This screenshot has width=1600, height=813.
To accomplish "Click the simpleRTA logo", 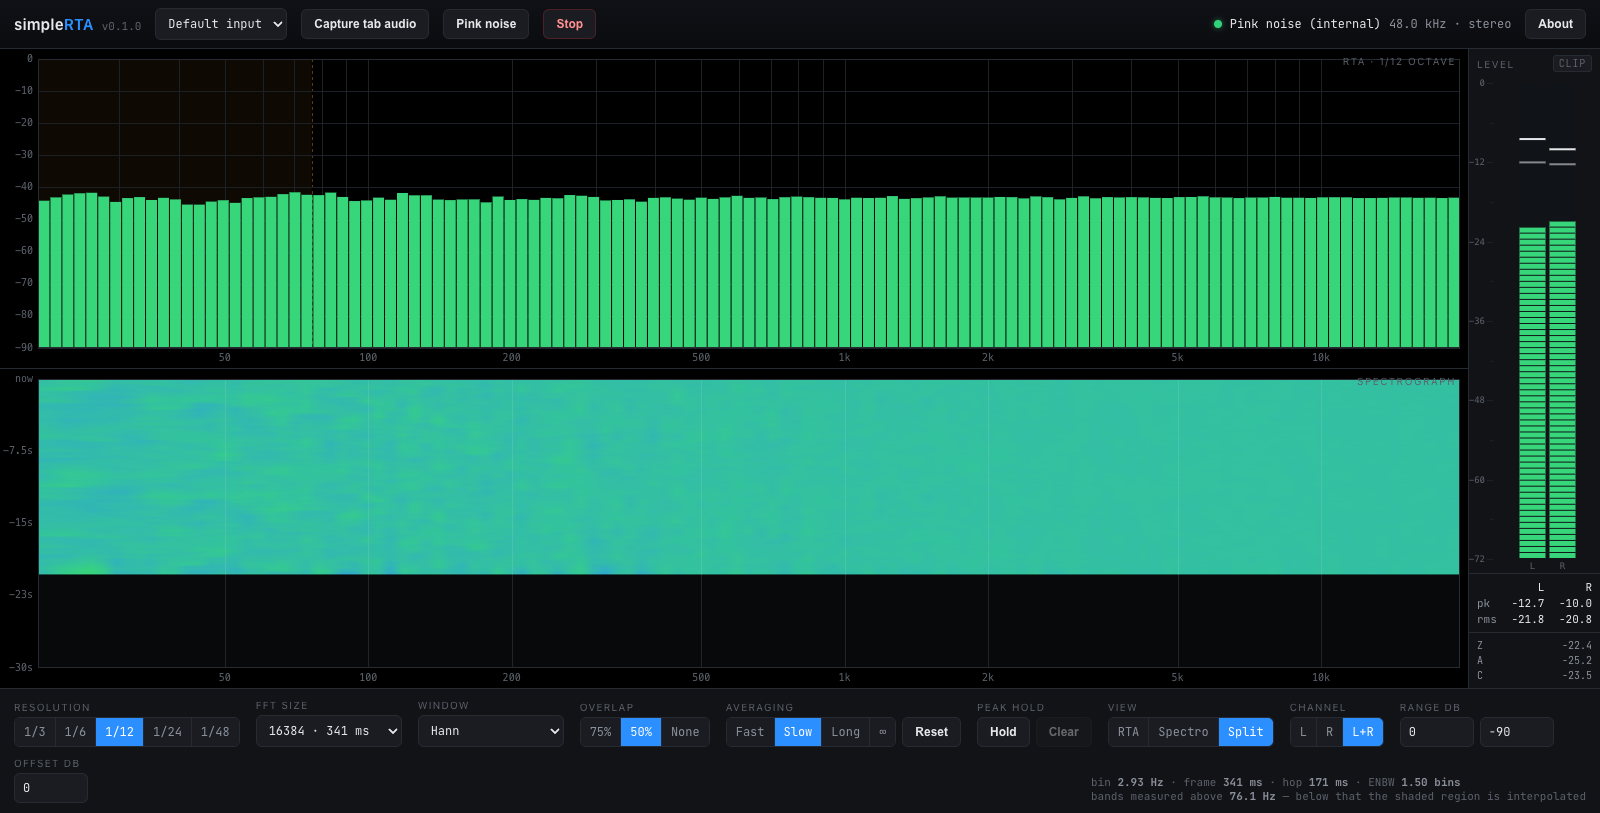I will [53, 25].
